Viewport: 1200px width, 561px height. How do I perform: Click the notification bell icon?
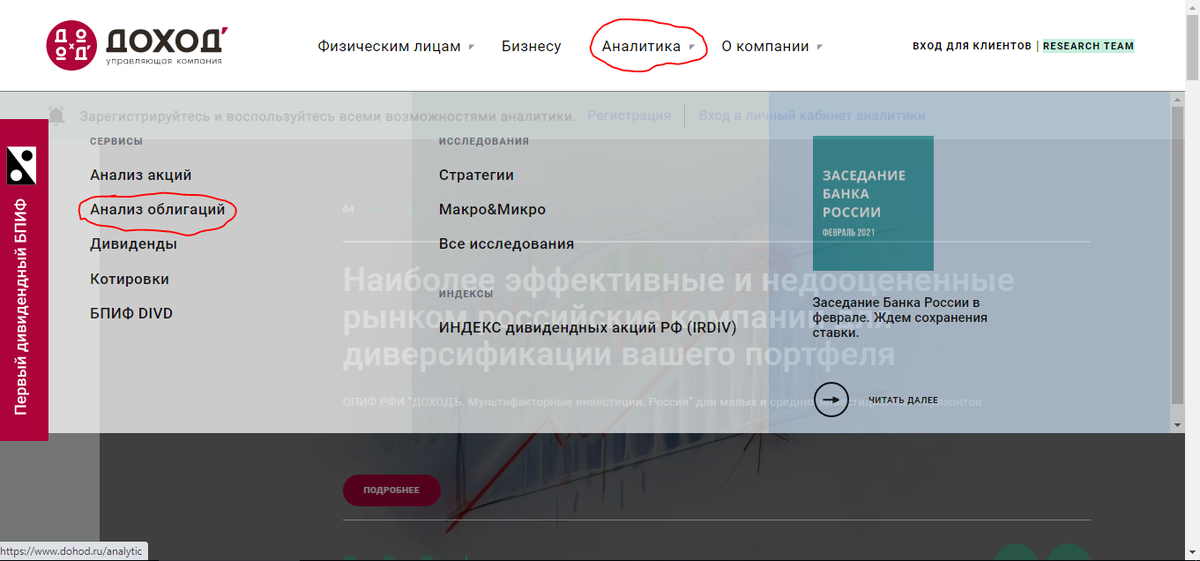coord(57,116)
